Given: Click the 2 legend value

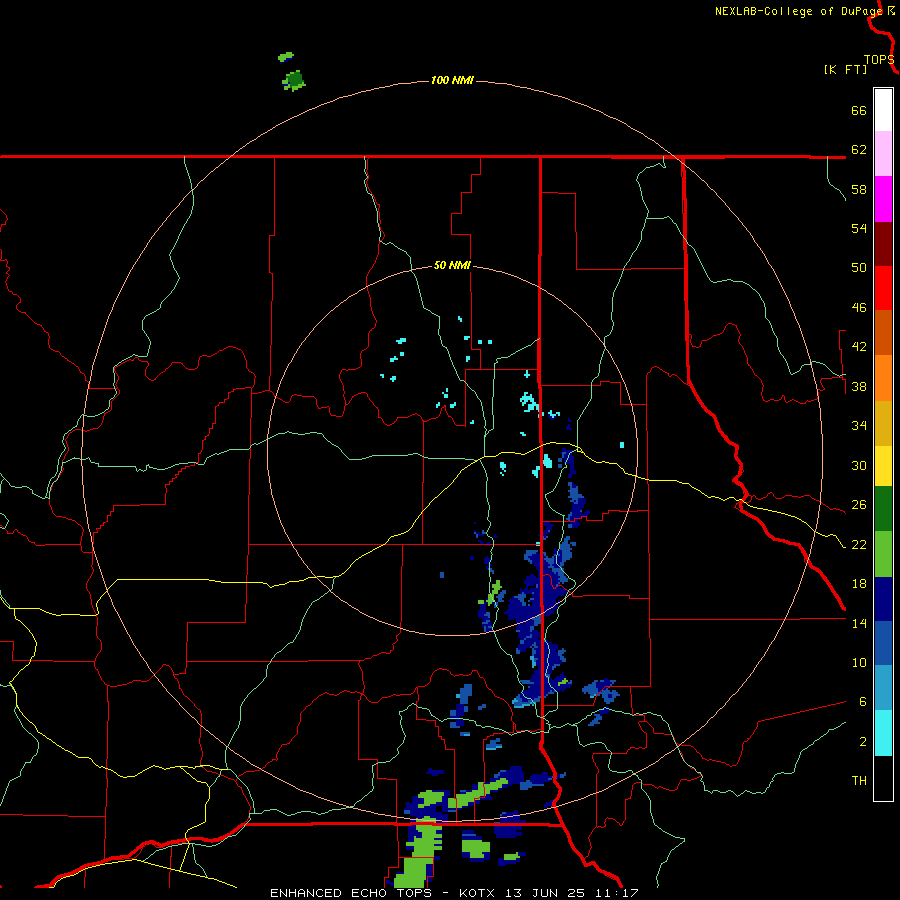Looking at the screenshot, I should pos(863,742).
